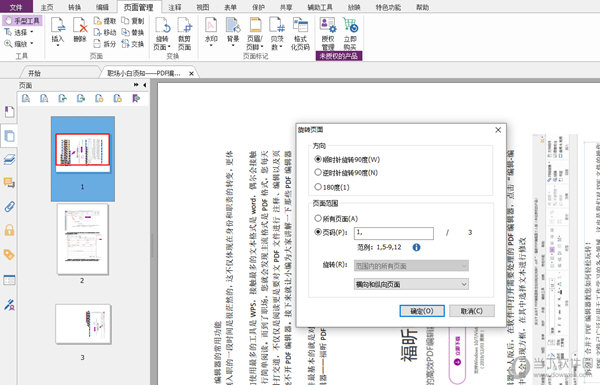Close the 旋转页面 dialog

coord(498,130)
